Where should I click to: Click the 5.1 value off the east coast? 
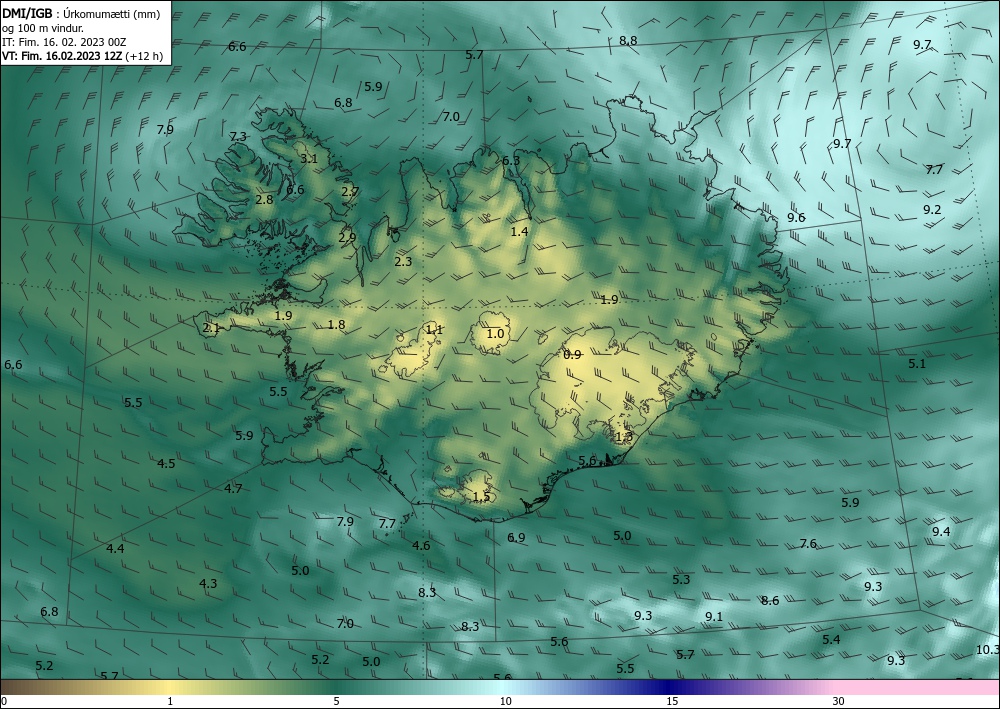(917, 363)
